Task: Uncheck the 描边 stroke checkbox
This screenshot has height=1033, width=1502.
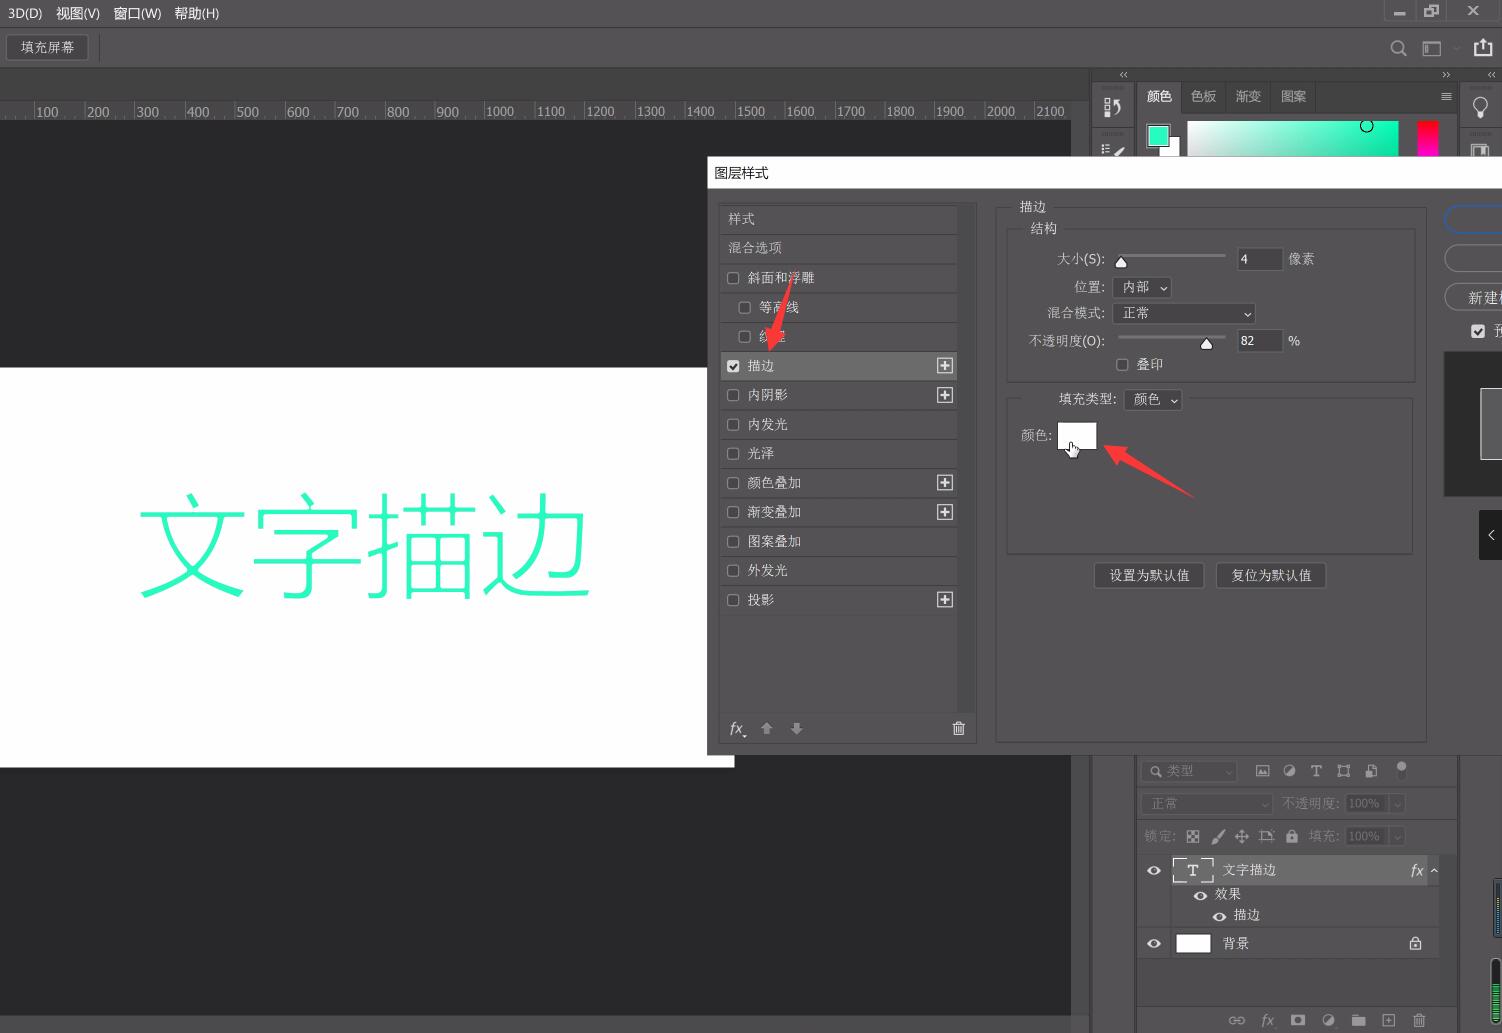Action: click(733, 366)
